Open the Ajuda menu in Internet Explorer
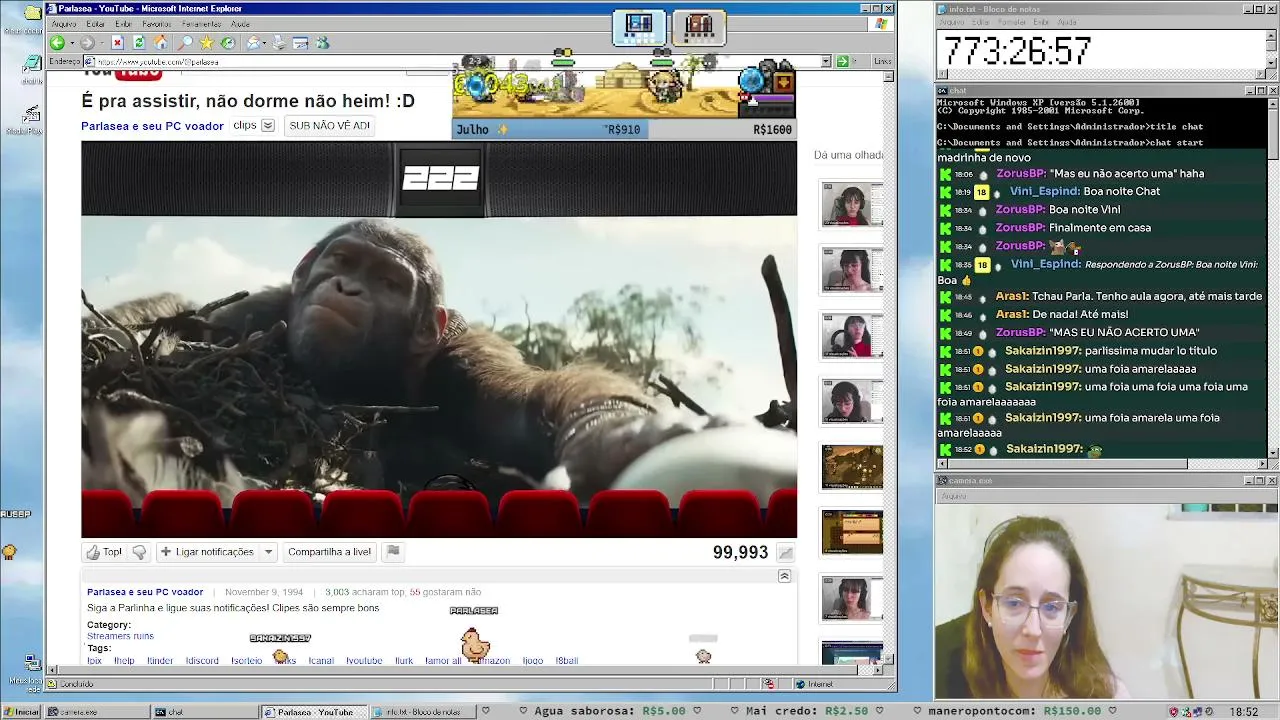This screenshot has height=720, width=1280. tap(240, 24)
